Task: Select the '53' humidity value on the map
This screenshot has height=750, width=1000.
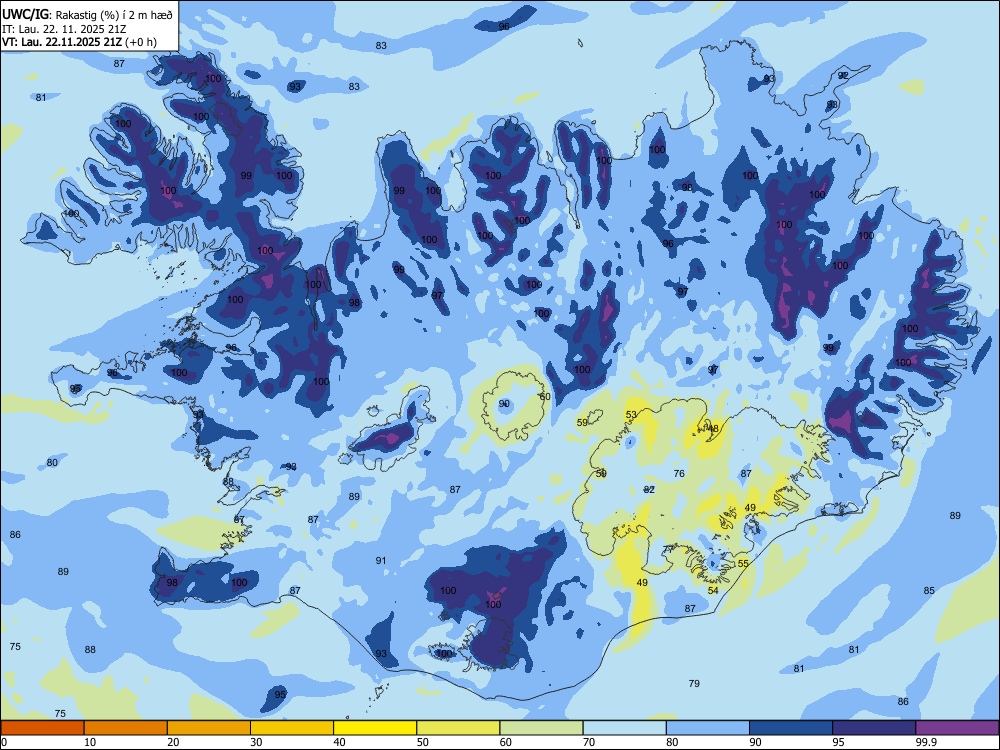Action: pos(631,415)
